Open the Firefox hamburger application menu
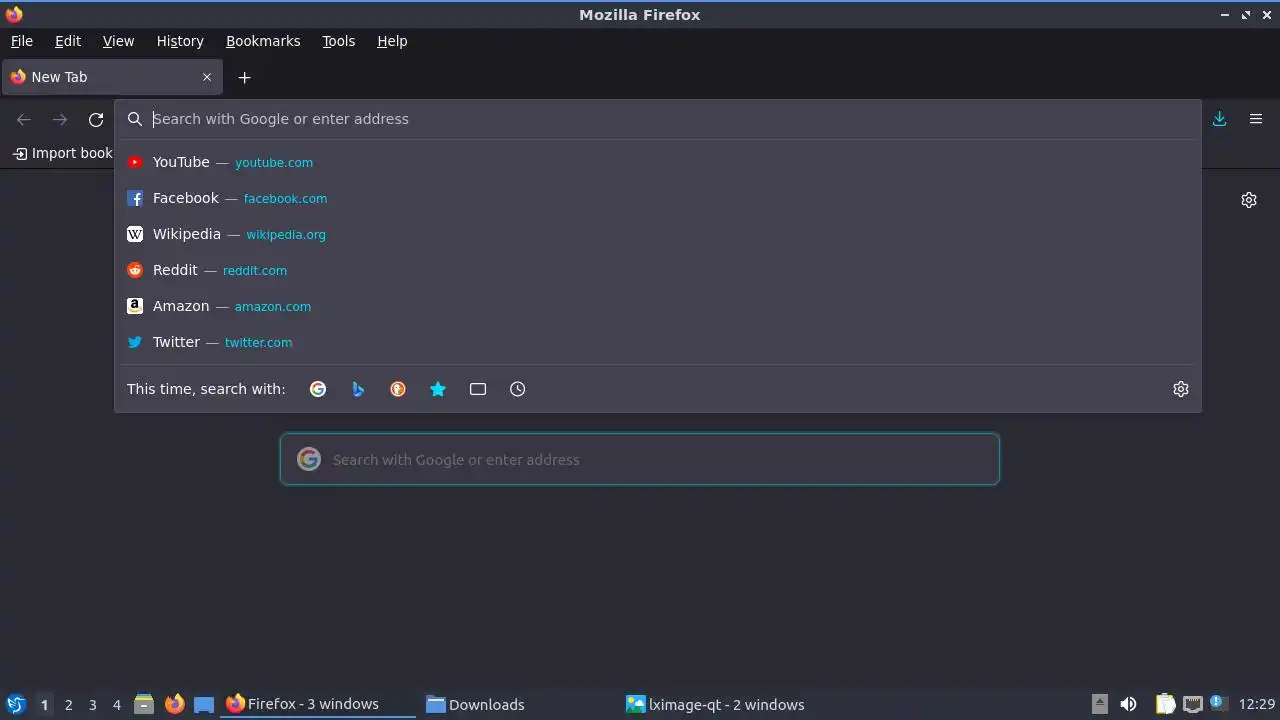This screenshot has width=1280, height=720. coord(1256,119)
